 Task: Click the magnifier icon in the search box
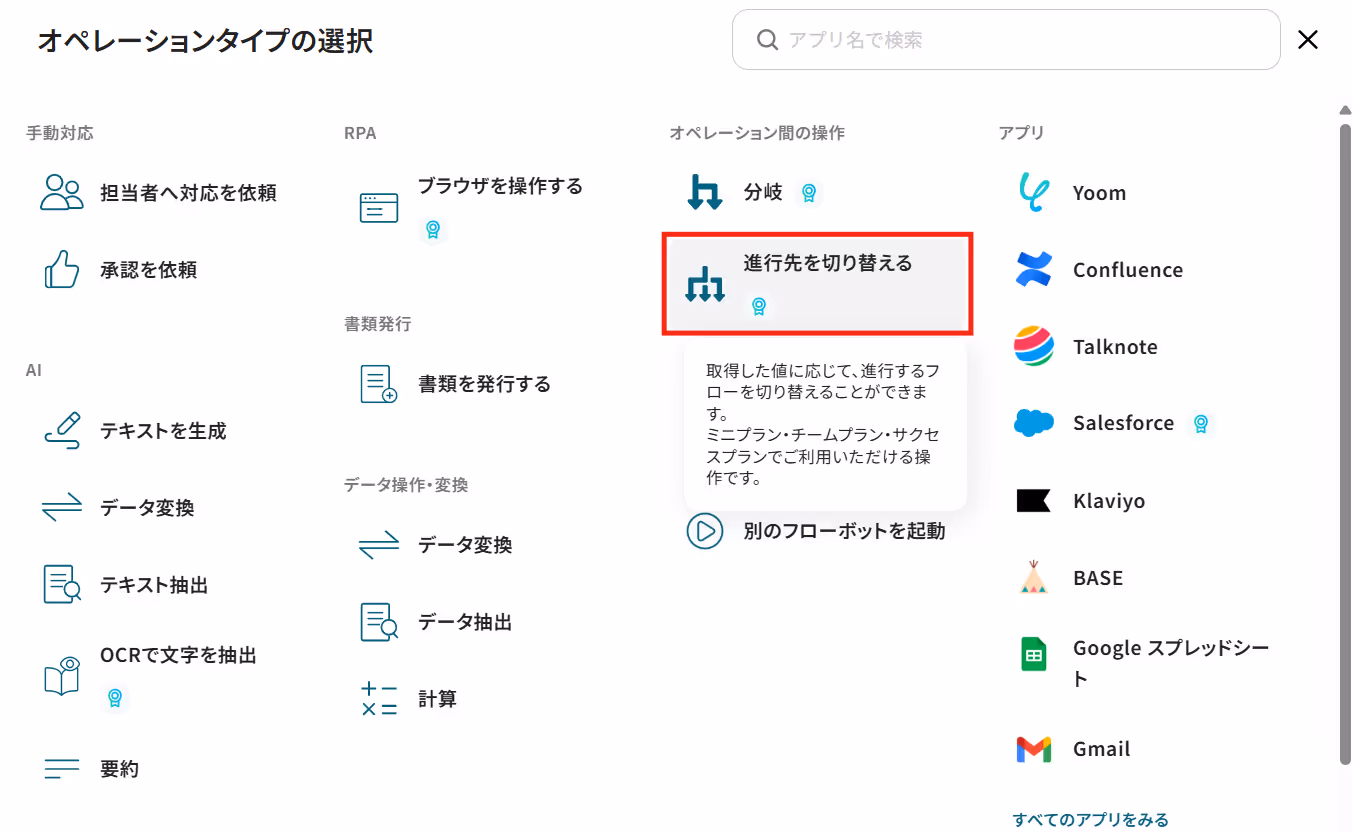pos(767,40)
